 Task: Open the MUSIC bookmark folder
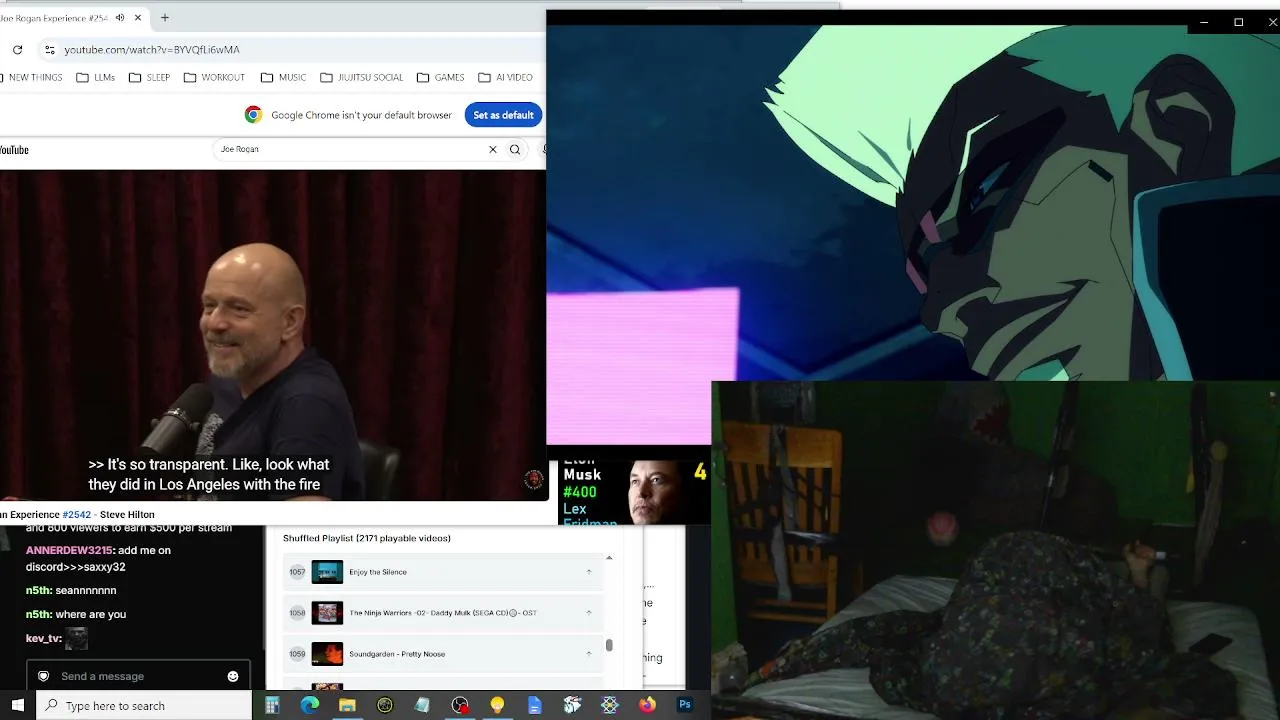(x=283, y=77)
